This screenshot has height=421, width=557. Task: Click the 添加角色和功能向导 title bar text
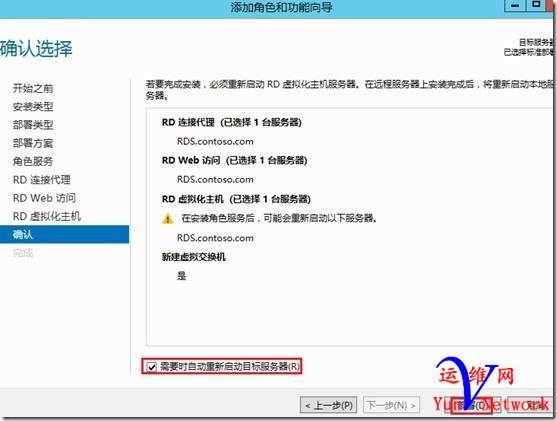pos(281,7)
